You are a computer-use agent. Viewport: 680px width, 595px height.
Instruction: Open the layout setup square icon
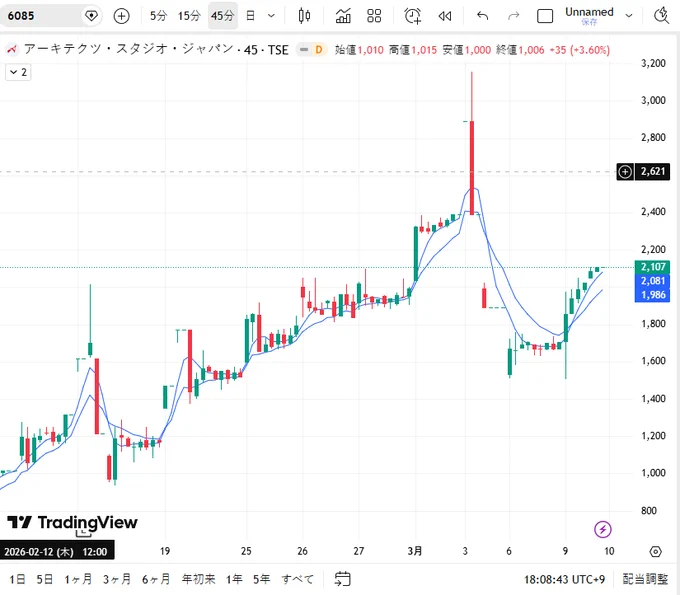[545, 16]
